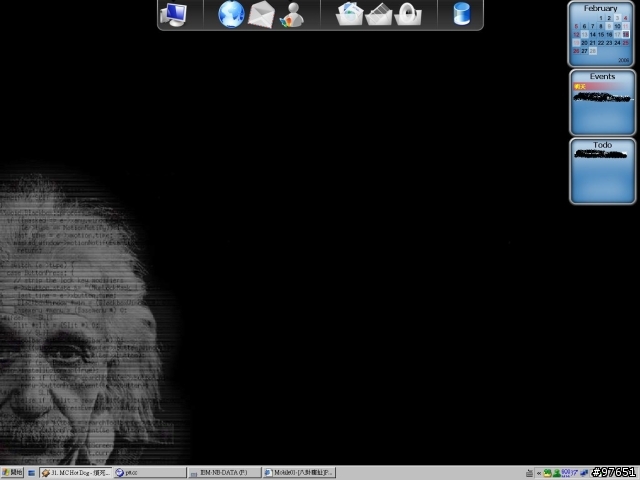The image size is (640, 480).
Task: Open the music headphones folder dock icon
Action: pyautogui.click(x=408, y=15)
